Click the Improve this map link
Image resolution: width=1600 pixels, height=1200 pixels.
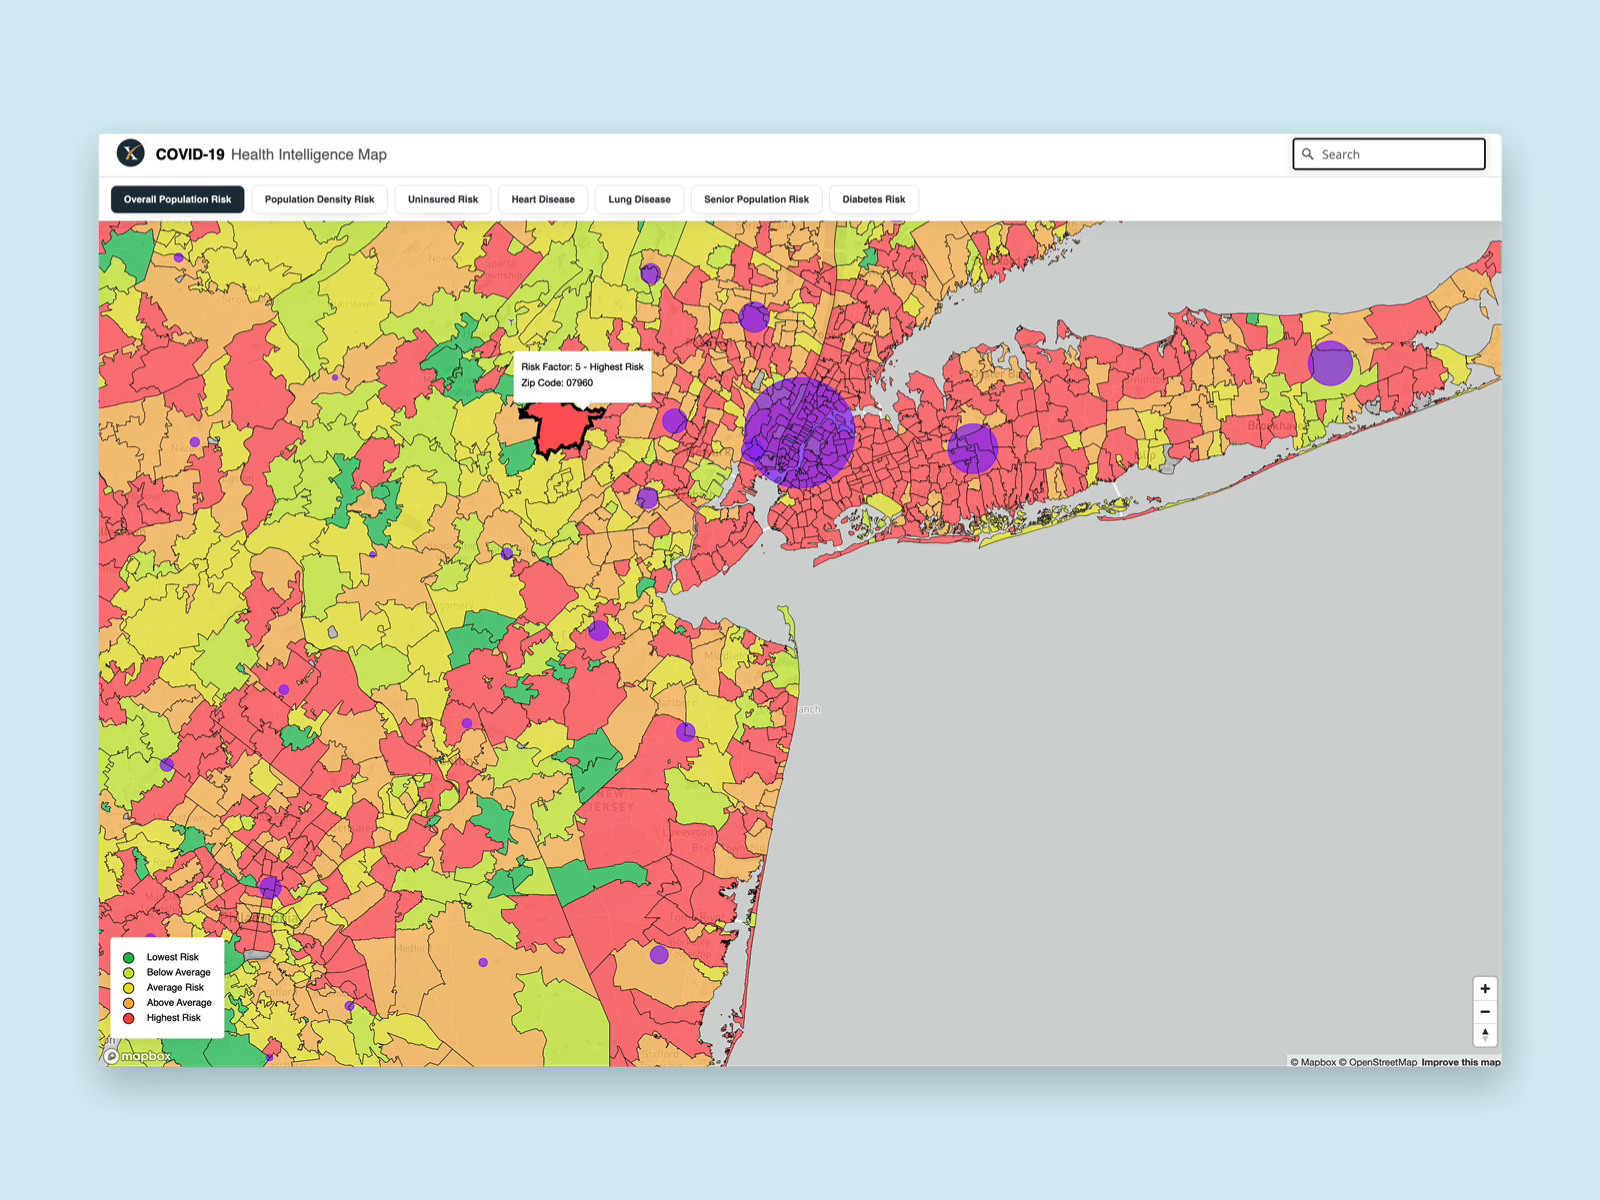(1459, 1063)
